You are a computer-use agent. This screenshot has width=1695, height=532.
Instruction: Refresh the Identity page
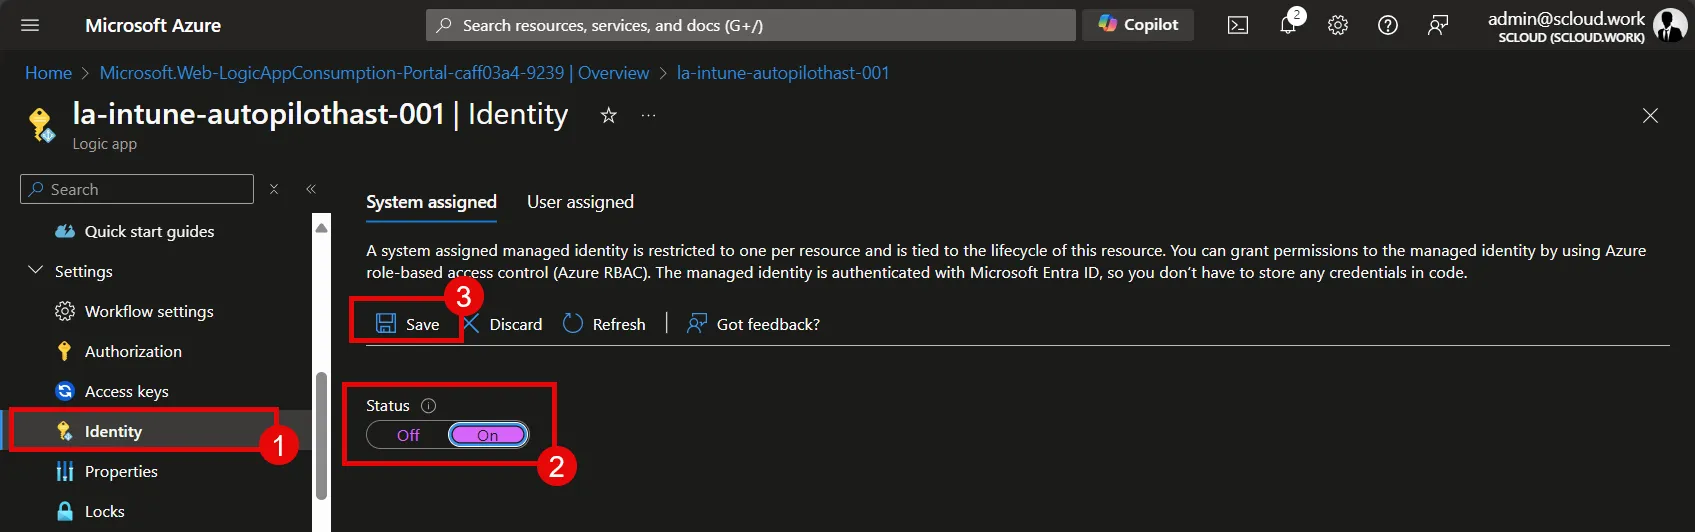[604, 324]
